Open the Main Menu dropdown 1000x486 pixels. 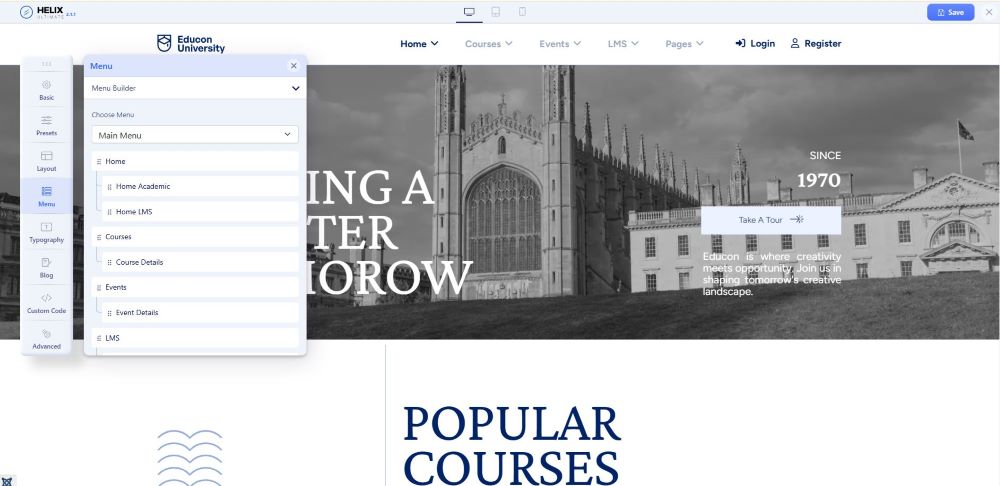[195, 135]
